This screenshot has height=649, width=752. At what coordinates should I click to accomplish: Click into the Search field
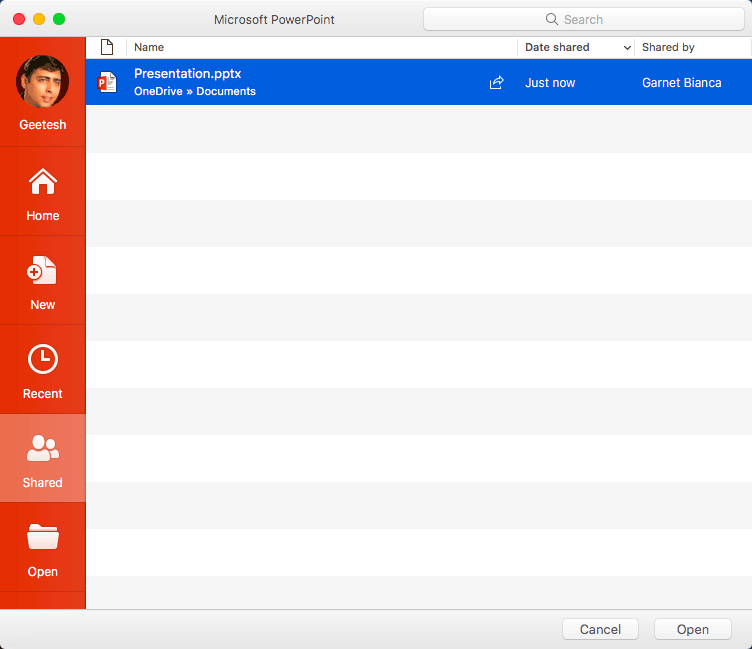tap(600, 19)
